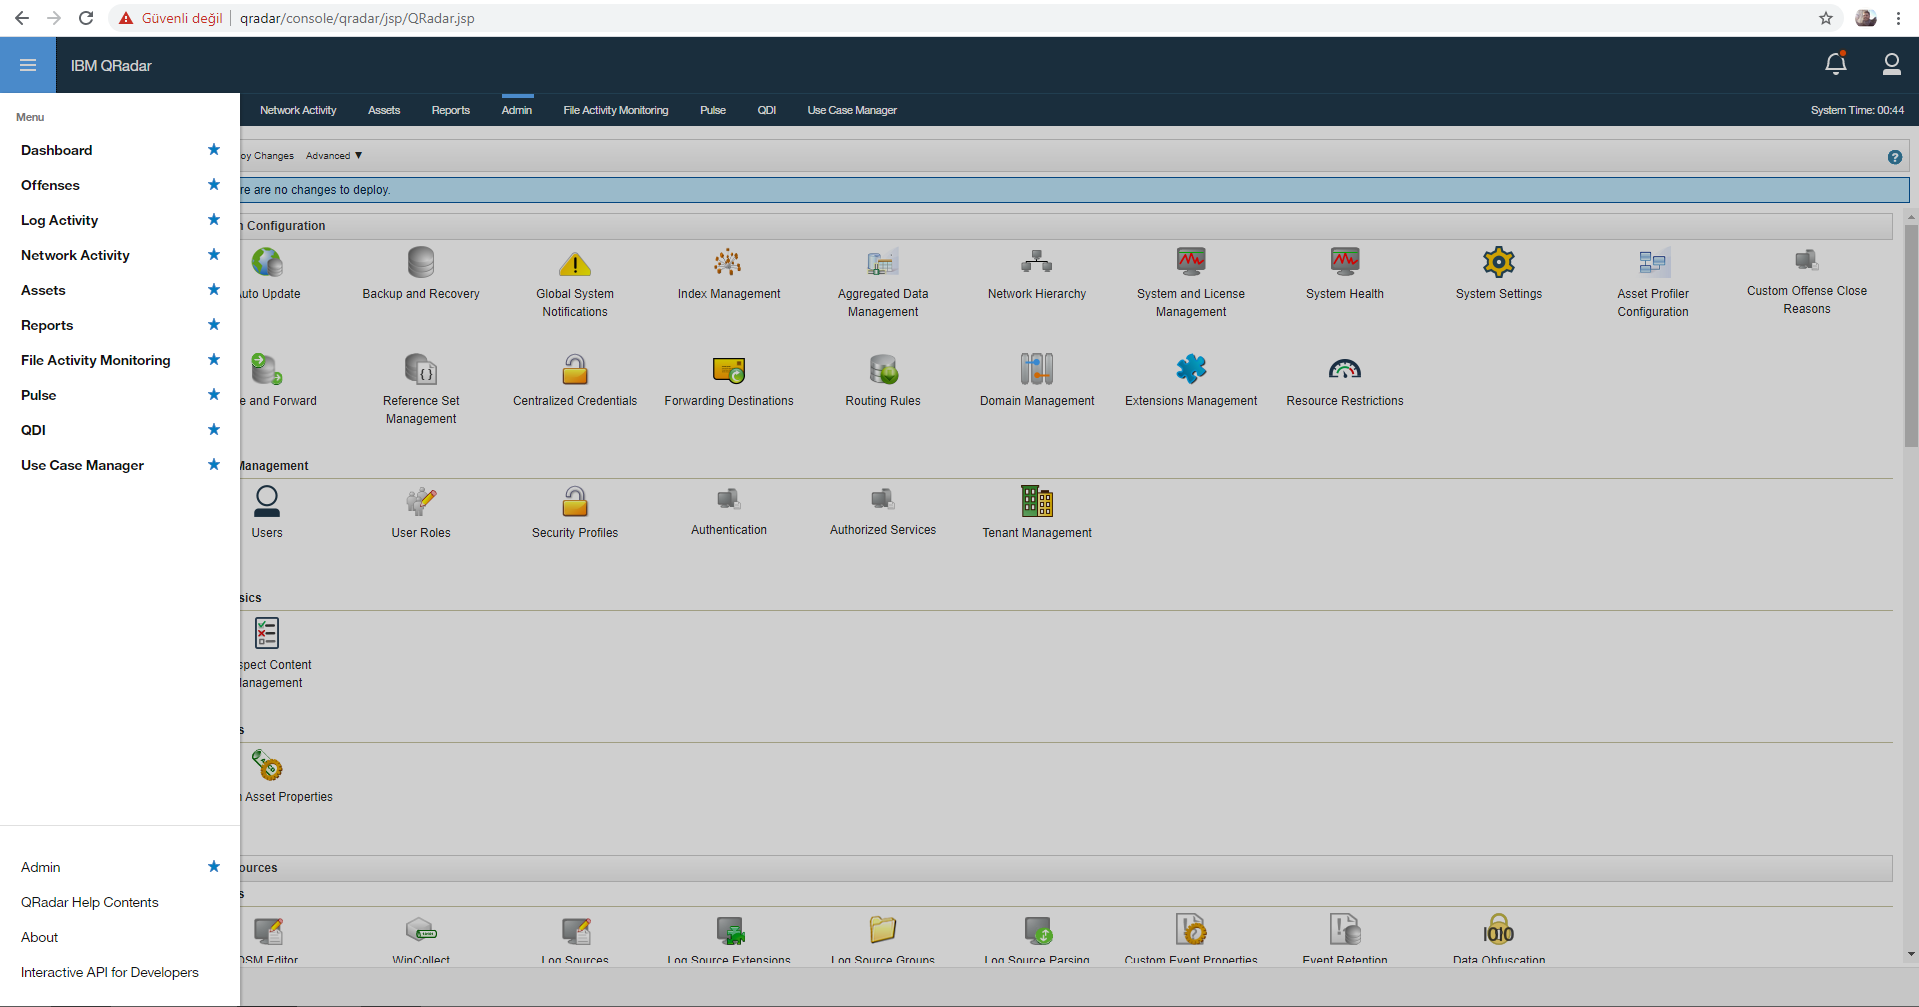The height and width of the screenshot is (1007, 1919).
Task: Open Extensions Management puzzle icon
Action: [x=1191, y=369]
